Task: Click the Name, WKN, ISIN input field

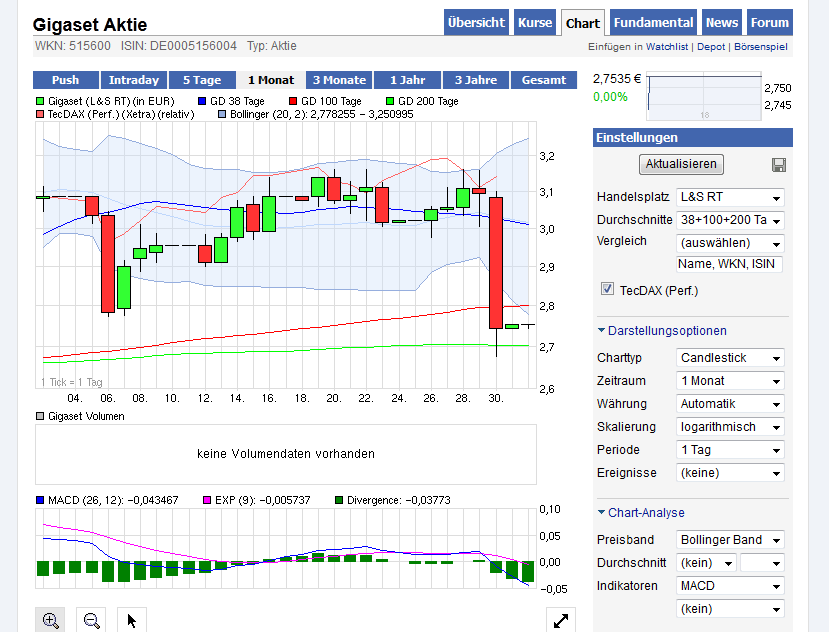Action: coord(729,264)
